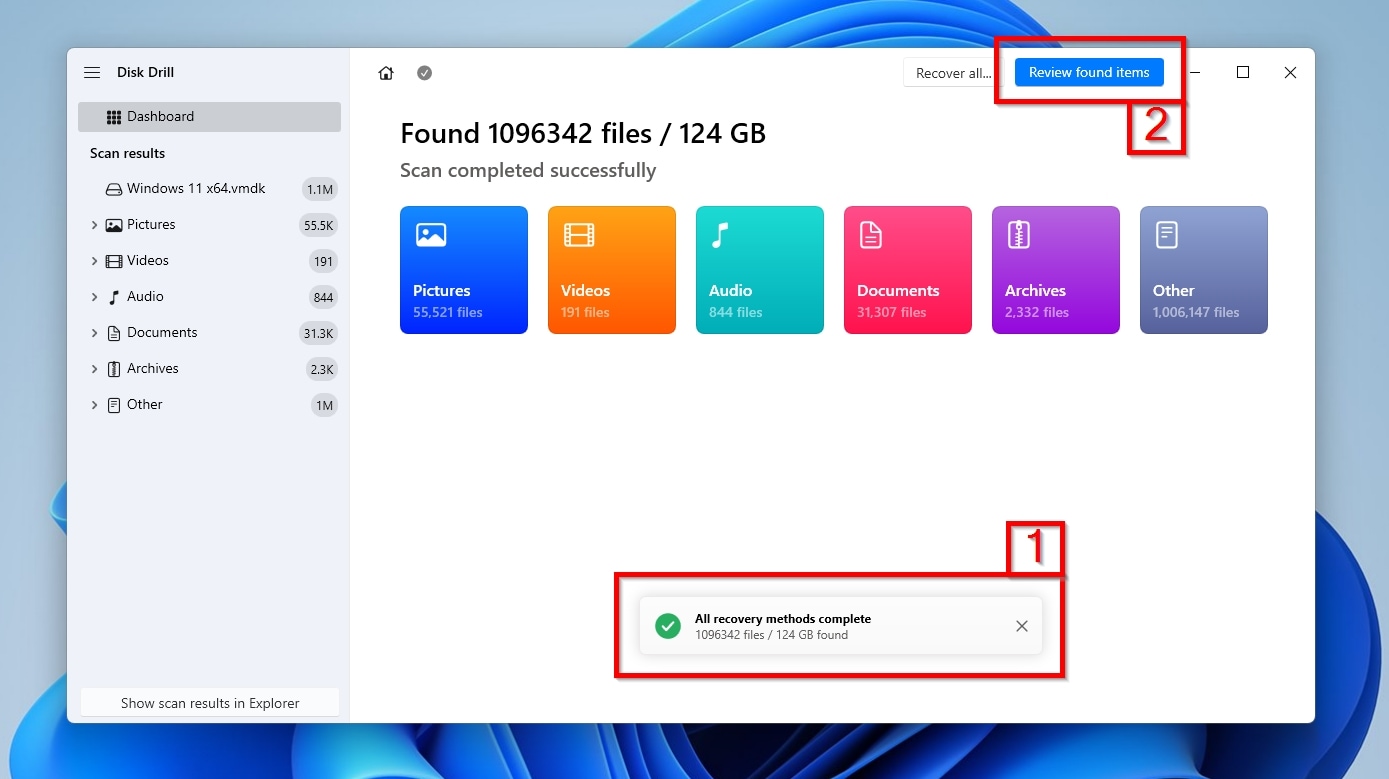Expand the Pictures tree node in sidebar
The image size is (1389, 779).
94,225
